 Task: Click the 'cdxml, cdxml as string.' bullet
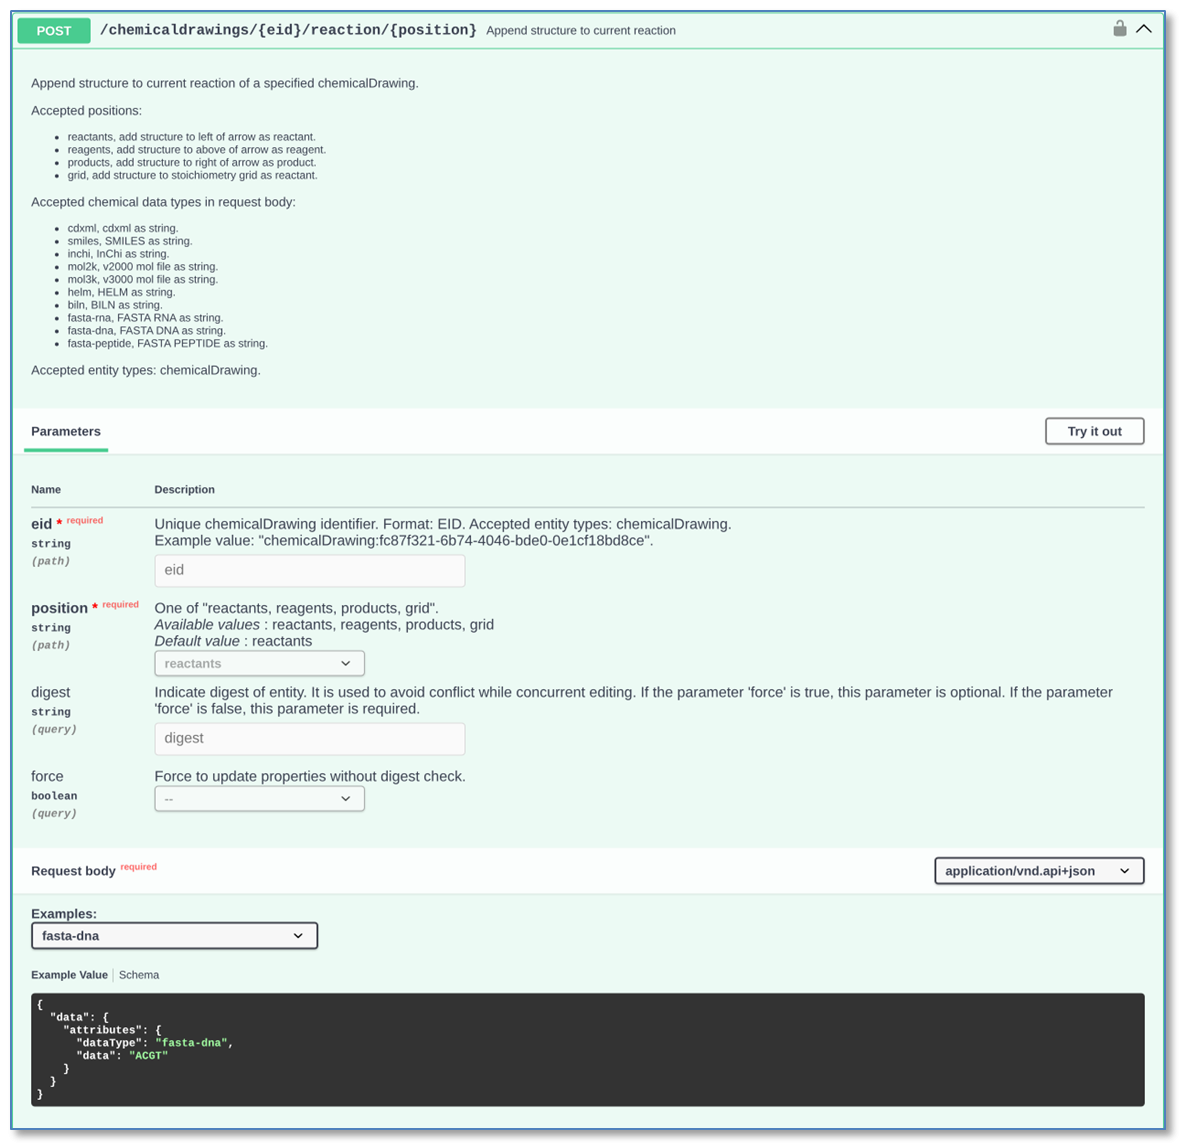click(x=123, y=228)
